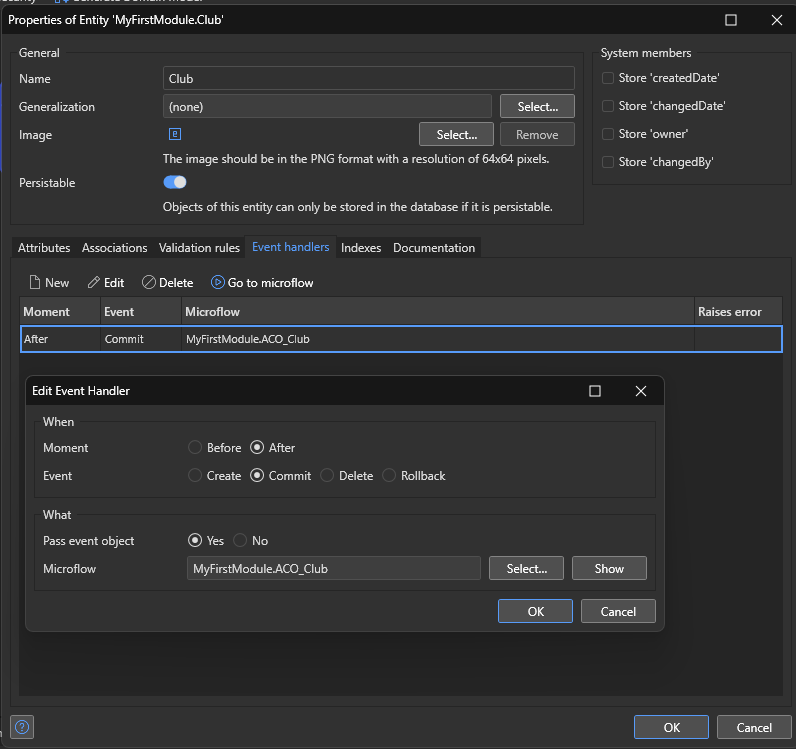
Task: Cancel the Edit Event Handler dialog
Action: click(x=618, y=611)
